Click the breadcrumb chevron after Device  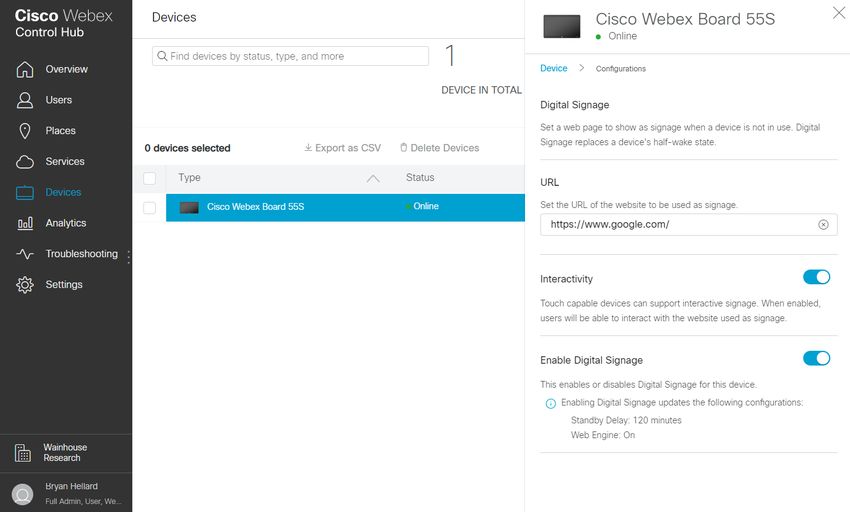[x=581, y=68]
